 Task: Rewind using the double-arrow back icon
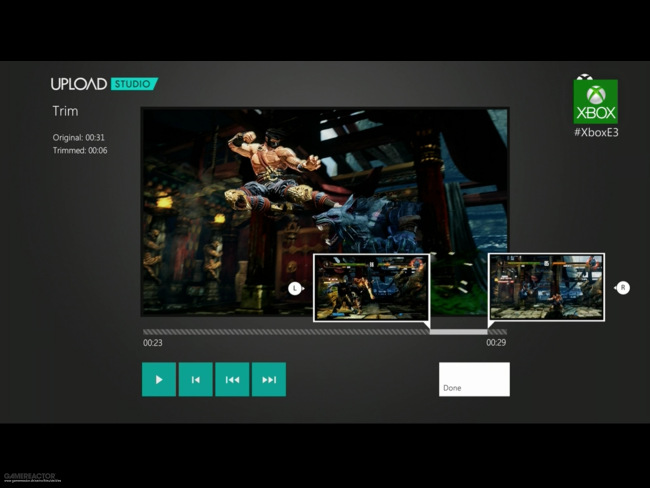pos(232,379)
